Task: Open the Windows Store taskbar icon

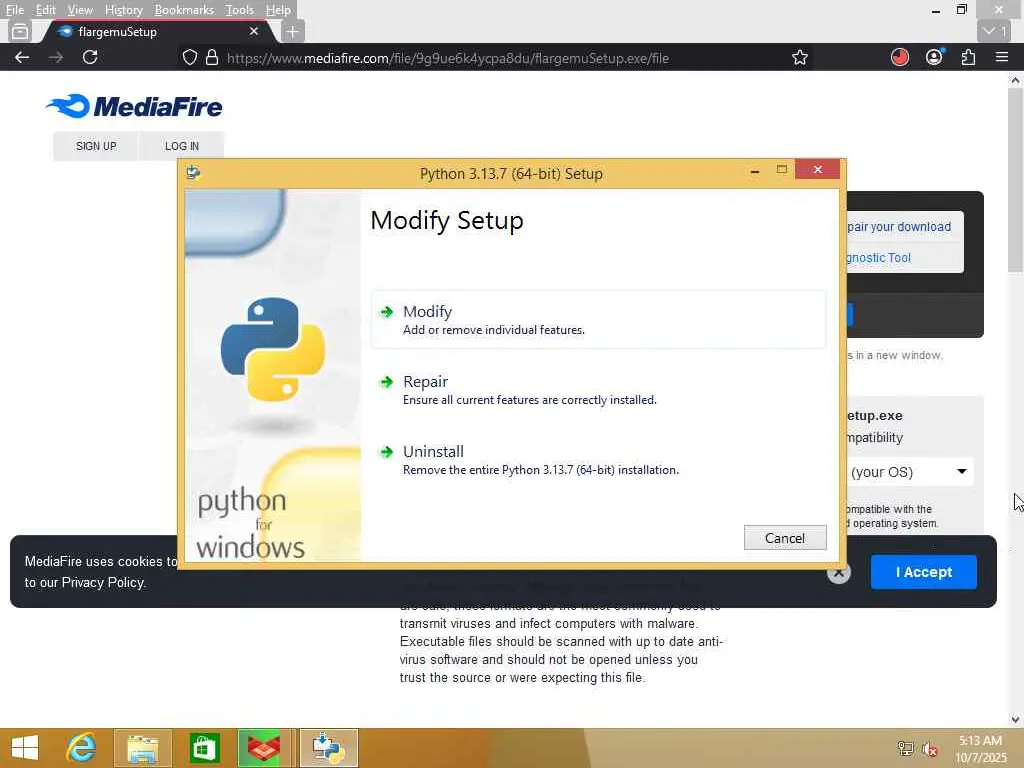Action: 204,748
